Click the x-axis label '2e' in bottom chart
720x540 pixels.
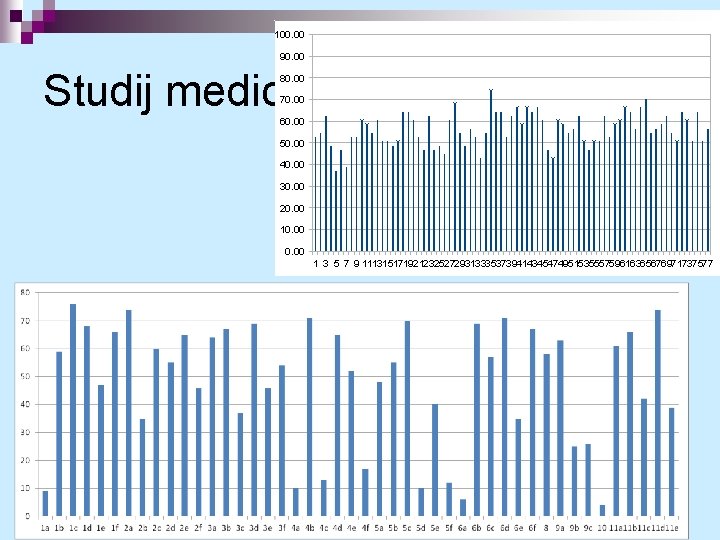tap(184, 528)
